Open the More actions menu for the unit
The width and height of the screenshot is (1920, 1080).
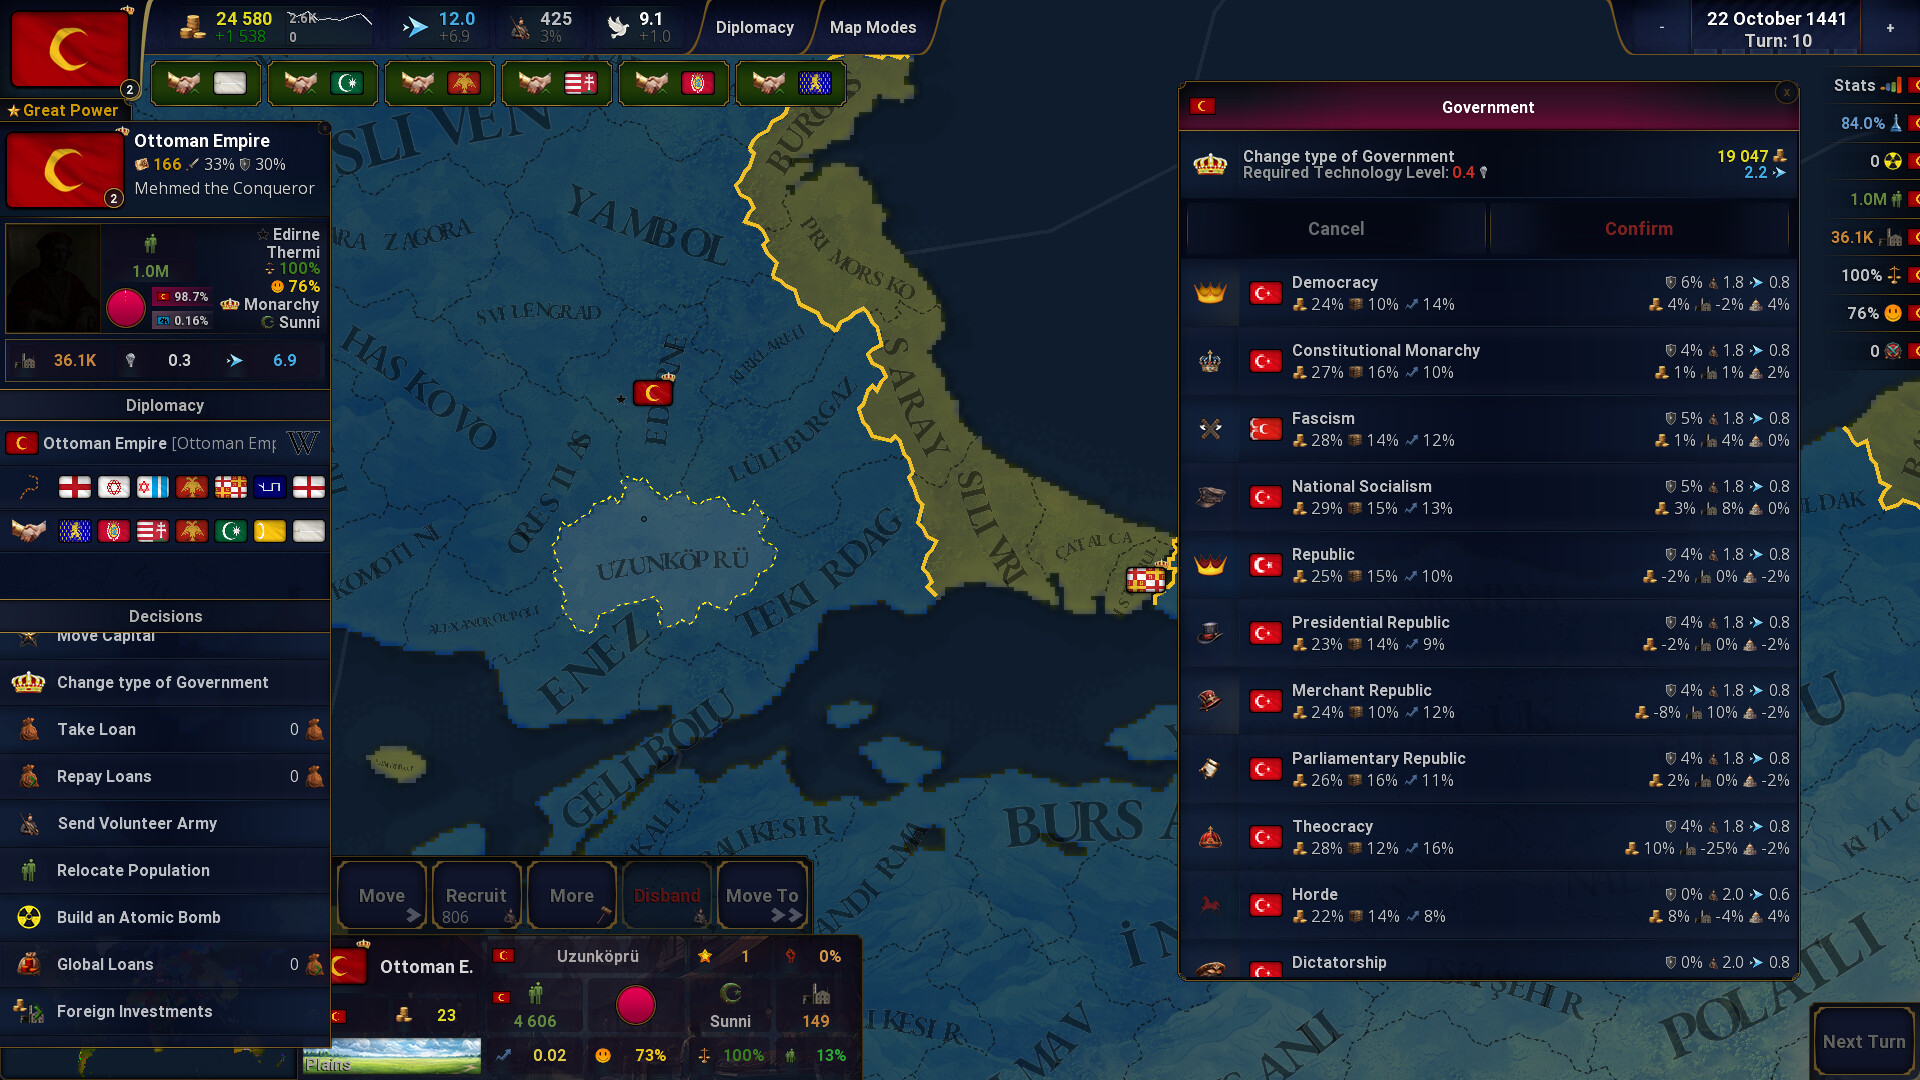click(571, 894)
